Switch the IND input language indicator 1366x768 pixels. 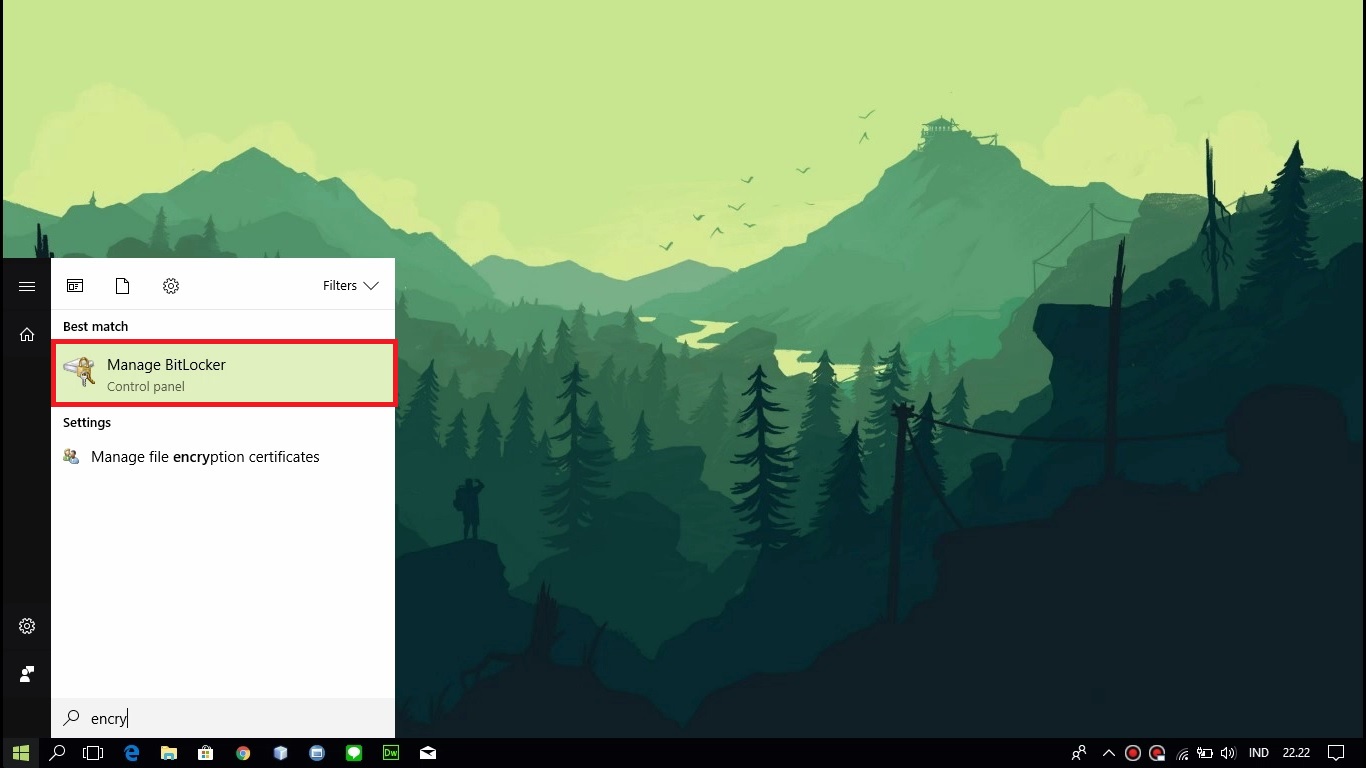(x=1259, y=753)
